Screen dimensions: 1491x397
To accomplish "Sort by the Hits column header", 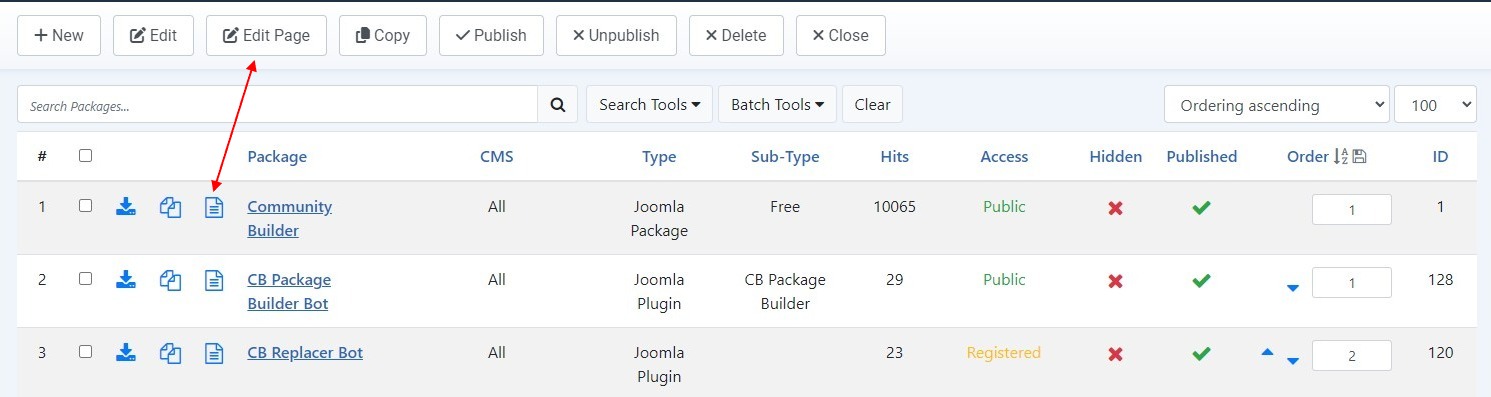I will point(895,156).
